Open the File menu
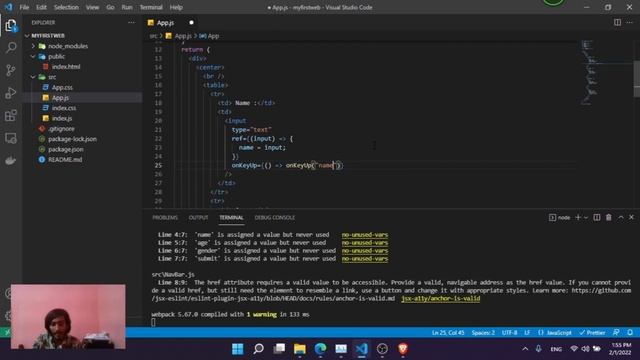Viewport: 640px width, 360px height. (x=24, y=7)
